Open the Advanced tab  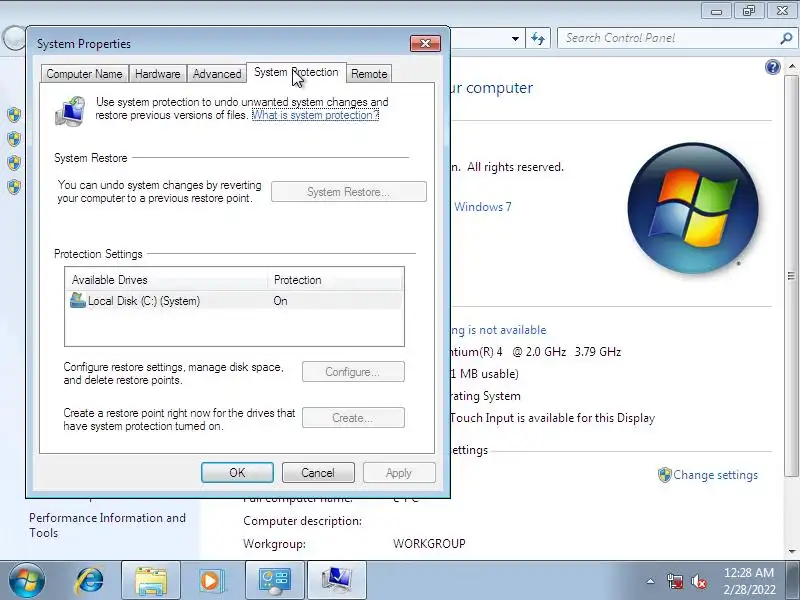pos(217,74)
